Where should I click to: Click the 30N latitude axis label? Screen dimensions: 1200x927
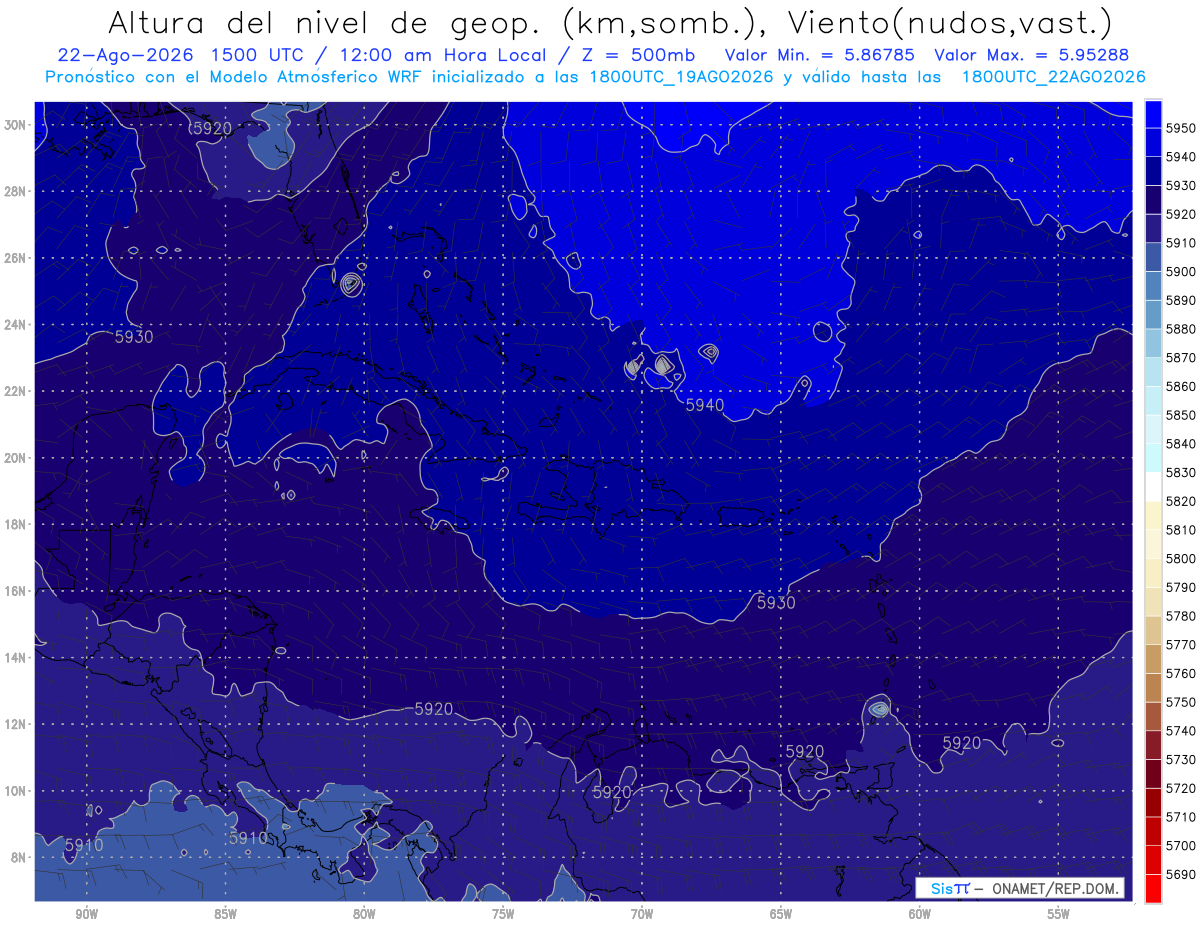click(15, 125)
